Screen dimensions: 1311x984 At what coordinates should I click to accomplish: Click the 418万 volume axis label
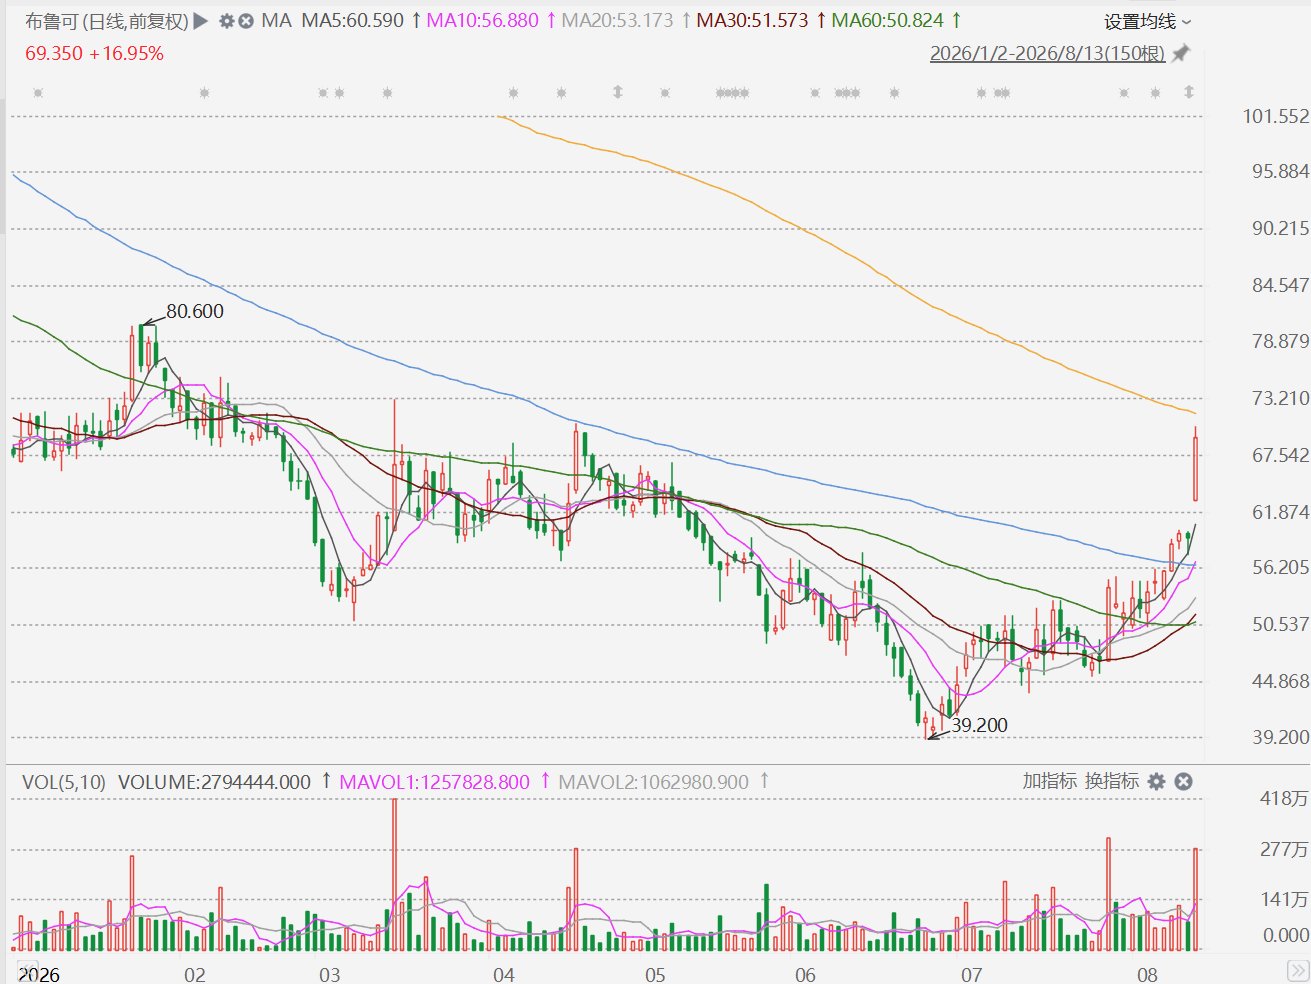pyautogui.click(x=1285, y=798)
